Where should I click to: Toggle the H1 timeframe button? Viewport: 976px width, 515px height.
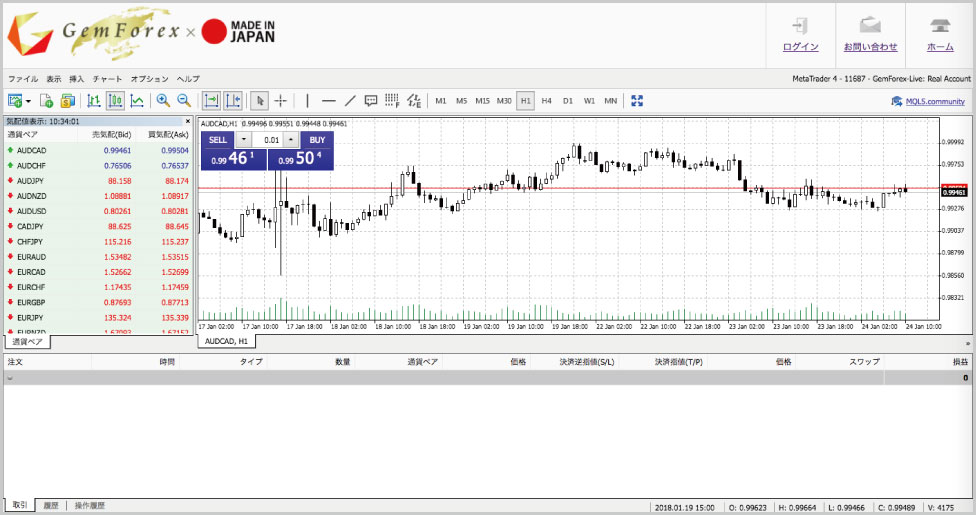[525, 100]
